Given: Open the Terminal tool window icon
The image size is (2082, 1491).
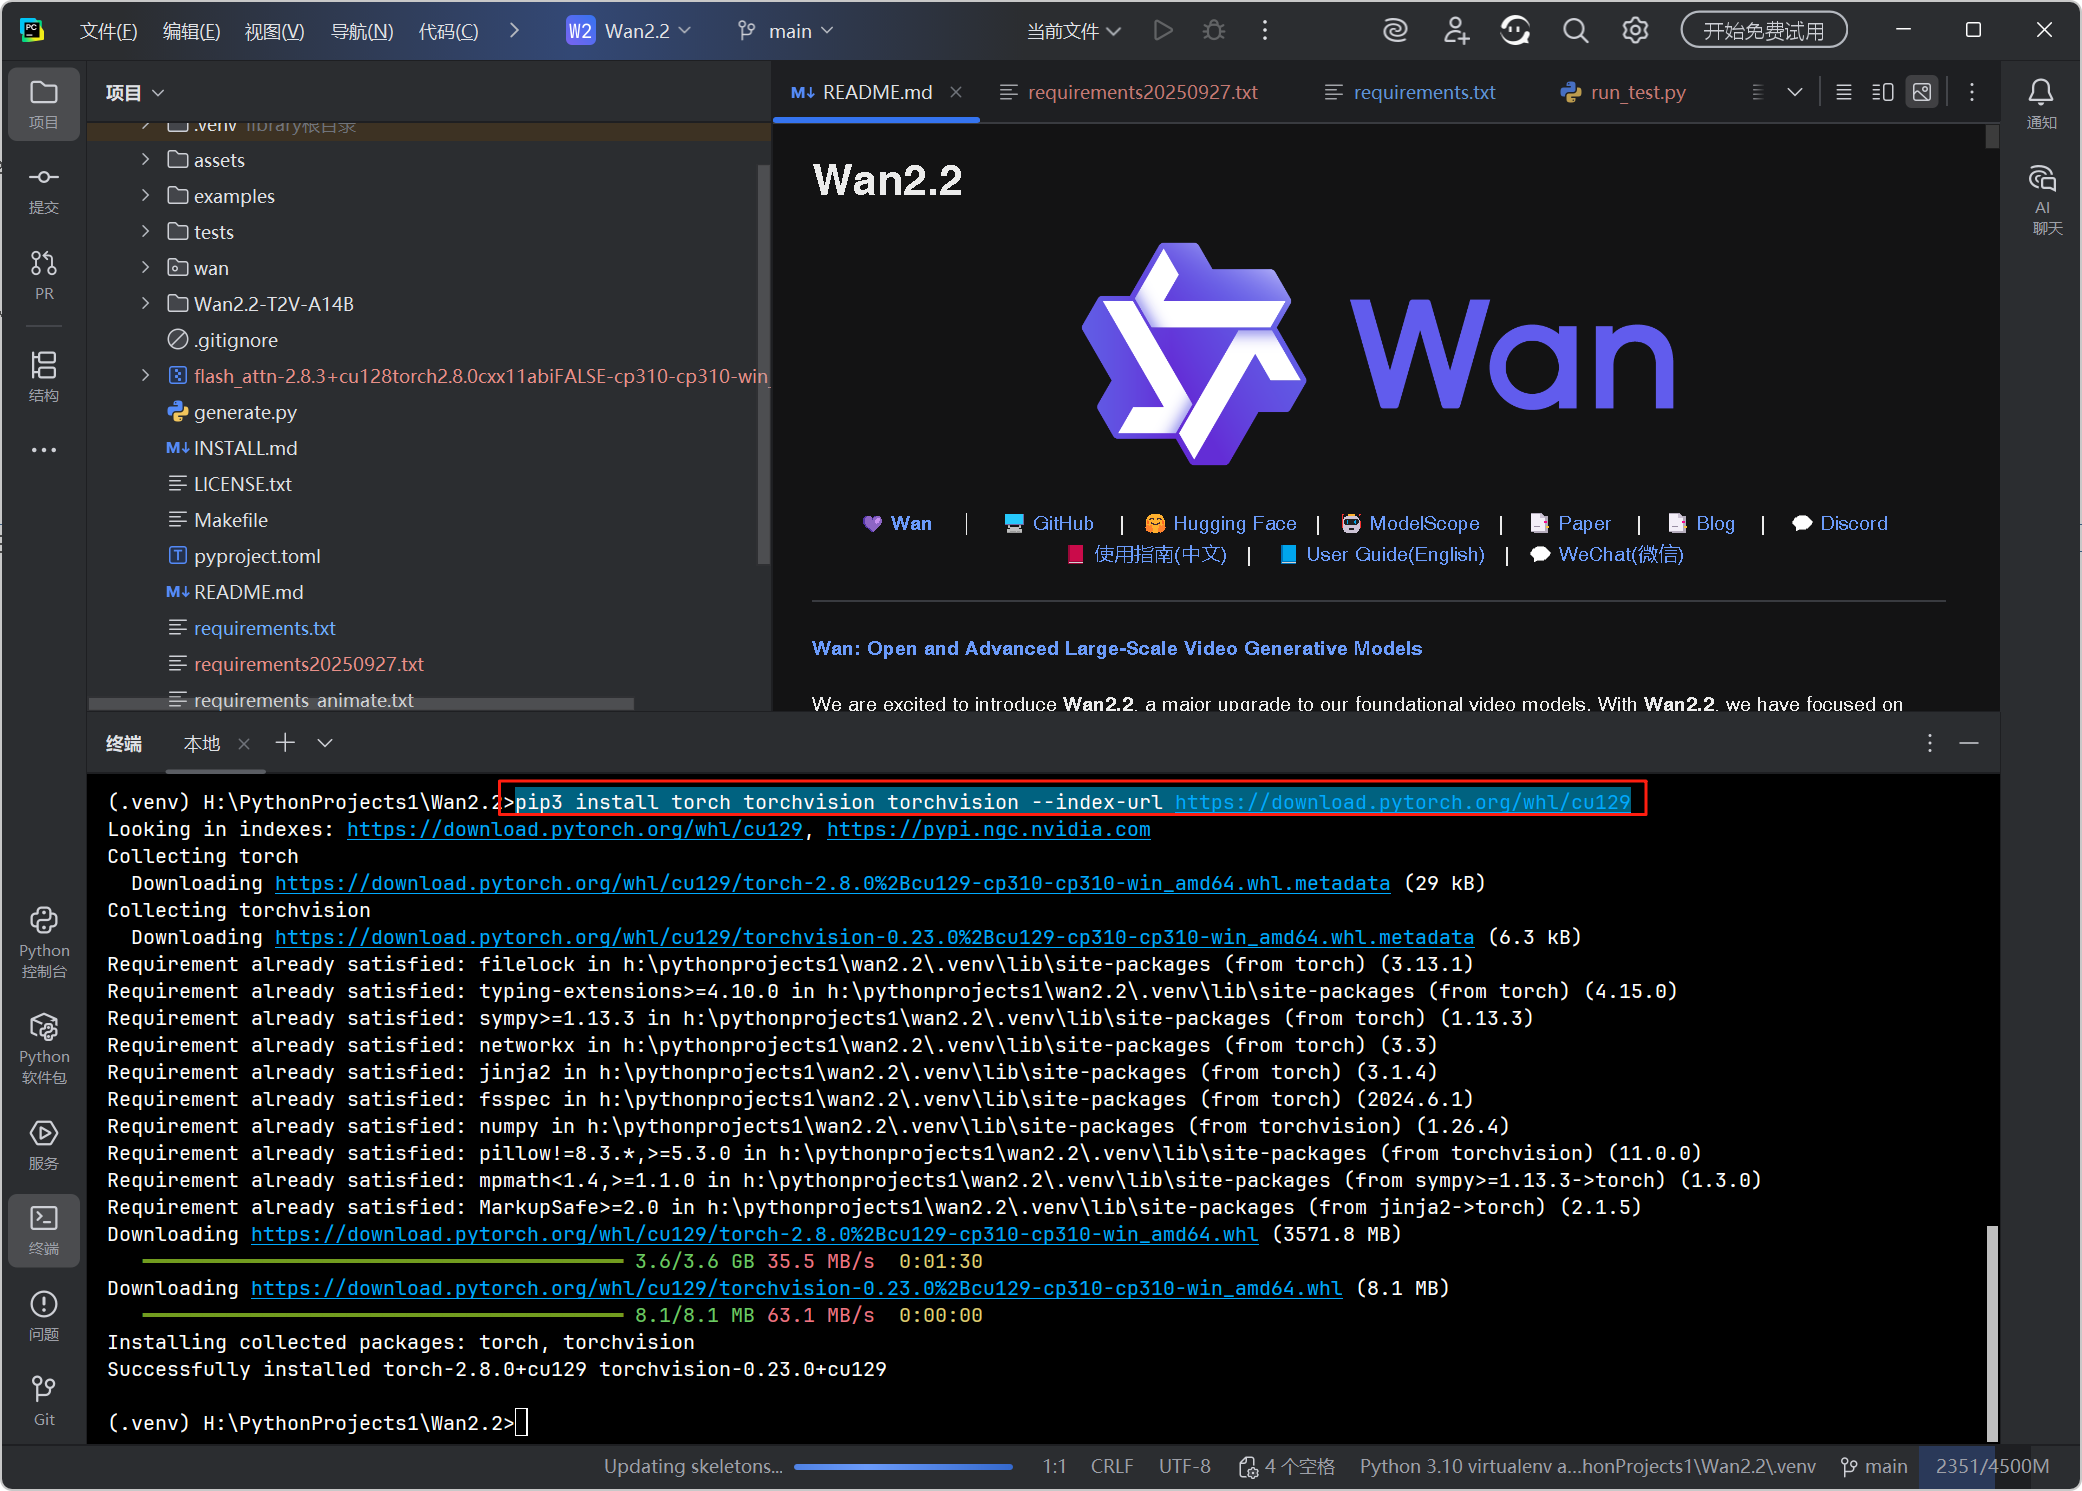Looking at the screenshot, I should [x=43, y=1230].
